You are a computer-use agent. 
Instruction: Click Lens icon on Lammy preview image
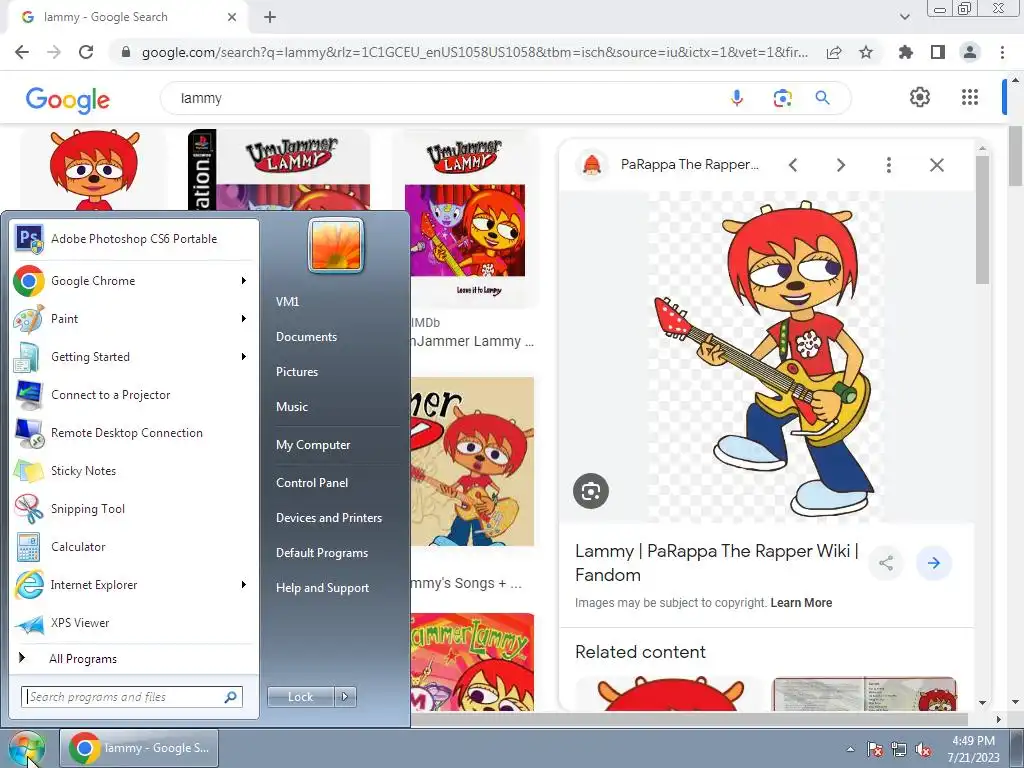click(591, 491)
